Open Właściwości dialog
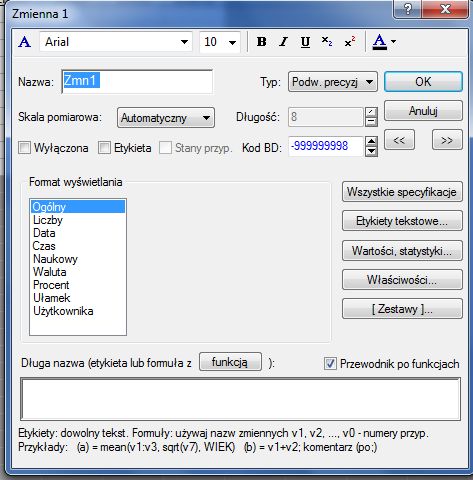The width and height of the screenshot is (473, 480). (x=402, y=280)
